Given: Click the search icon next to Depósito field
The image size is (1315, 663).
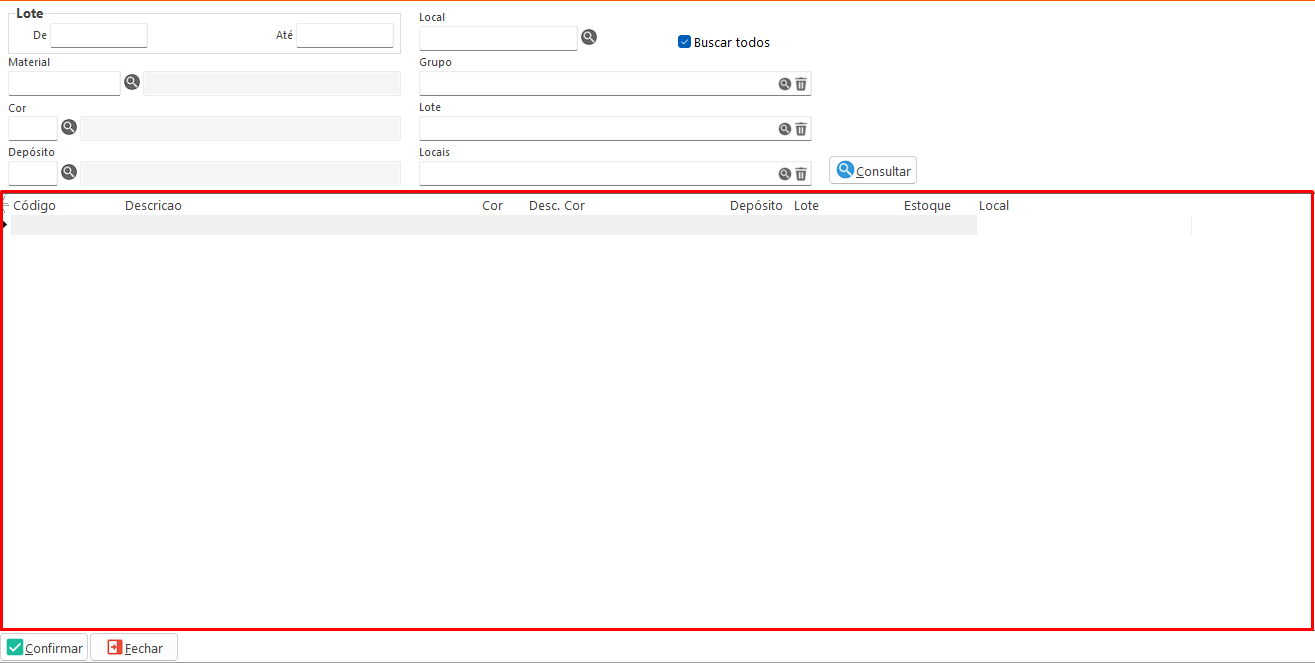Looking at the screenshot, I should (x=69, y=172).
